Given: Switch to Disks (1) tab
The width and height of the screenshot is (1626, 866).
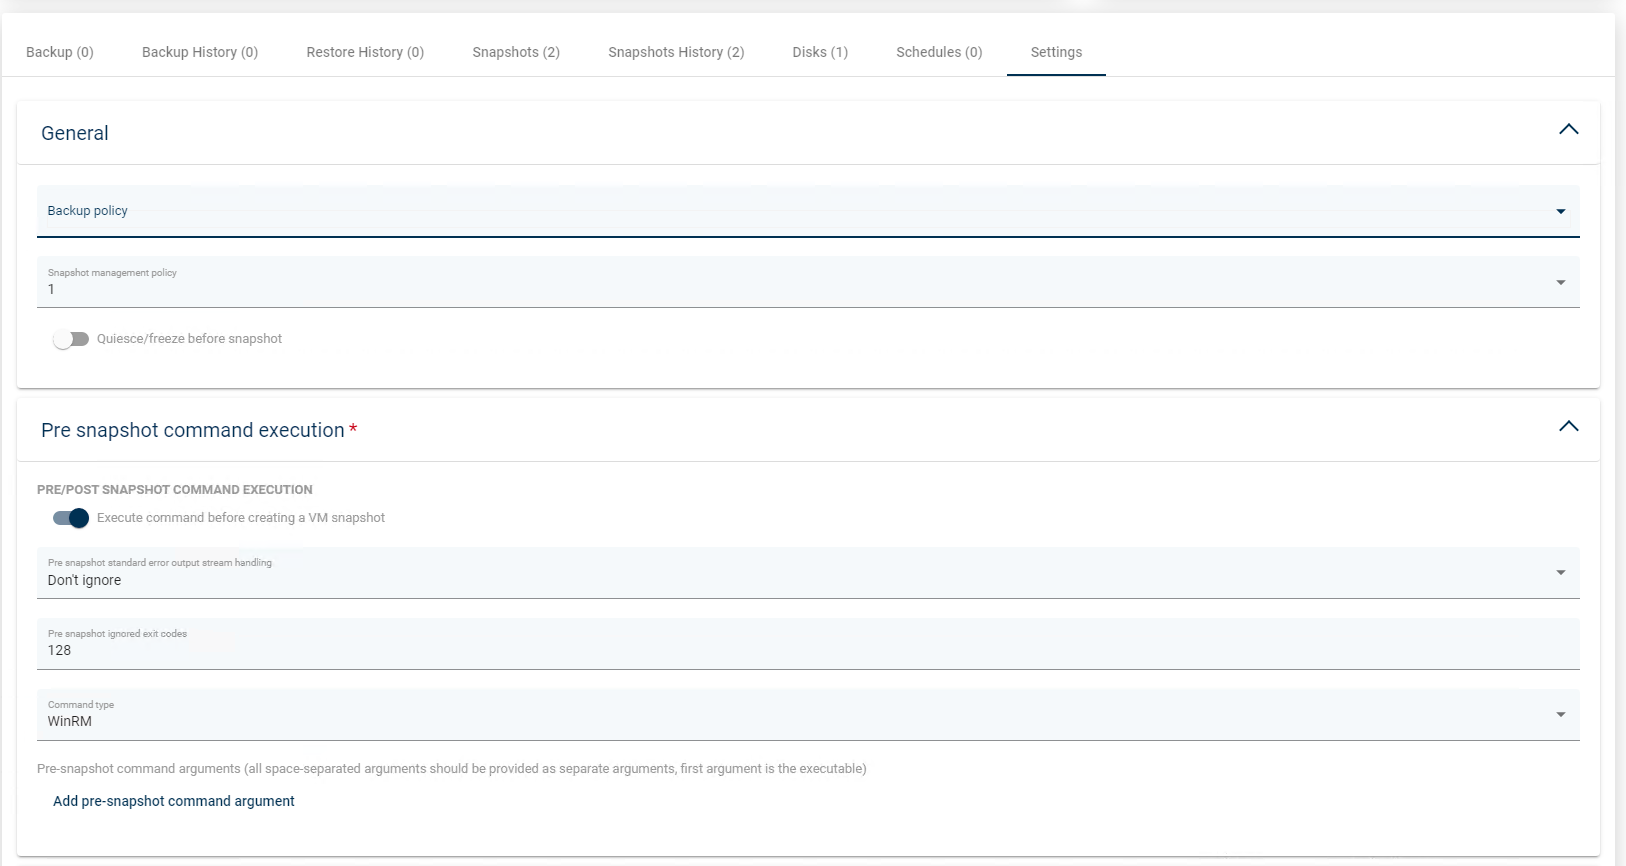Looking at the screenshot, I should pos(820,52).
